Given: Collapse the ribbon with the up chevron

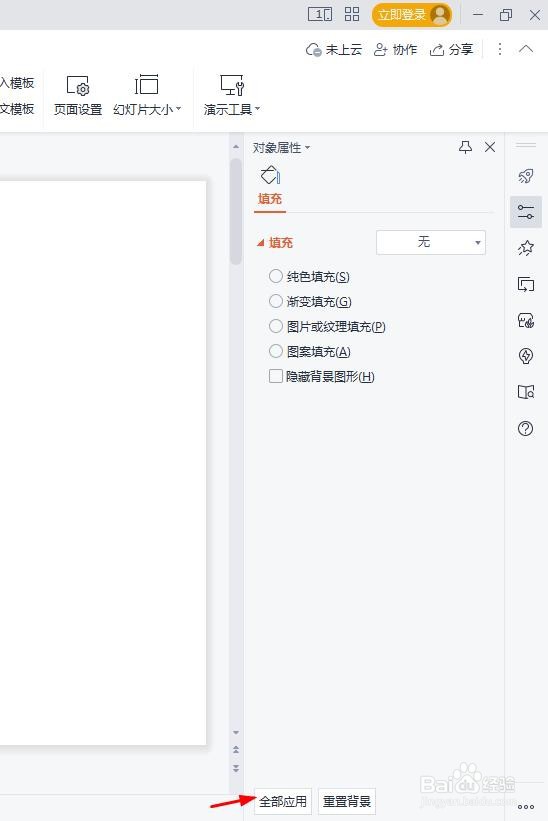Looking at the screenshot, I should pyautogui.click(x=526, y=49).
